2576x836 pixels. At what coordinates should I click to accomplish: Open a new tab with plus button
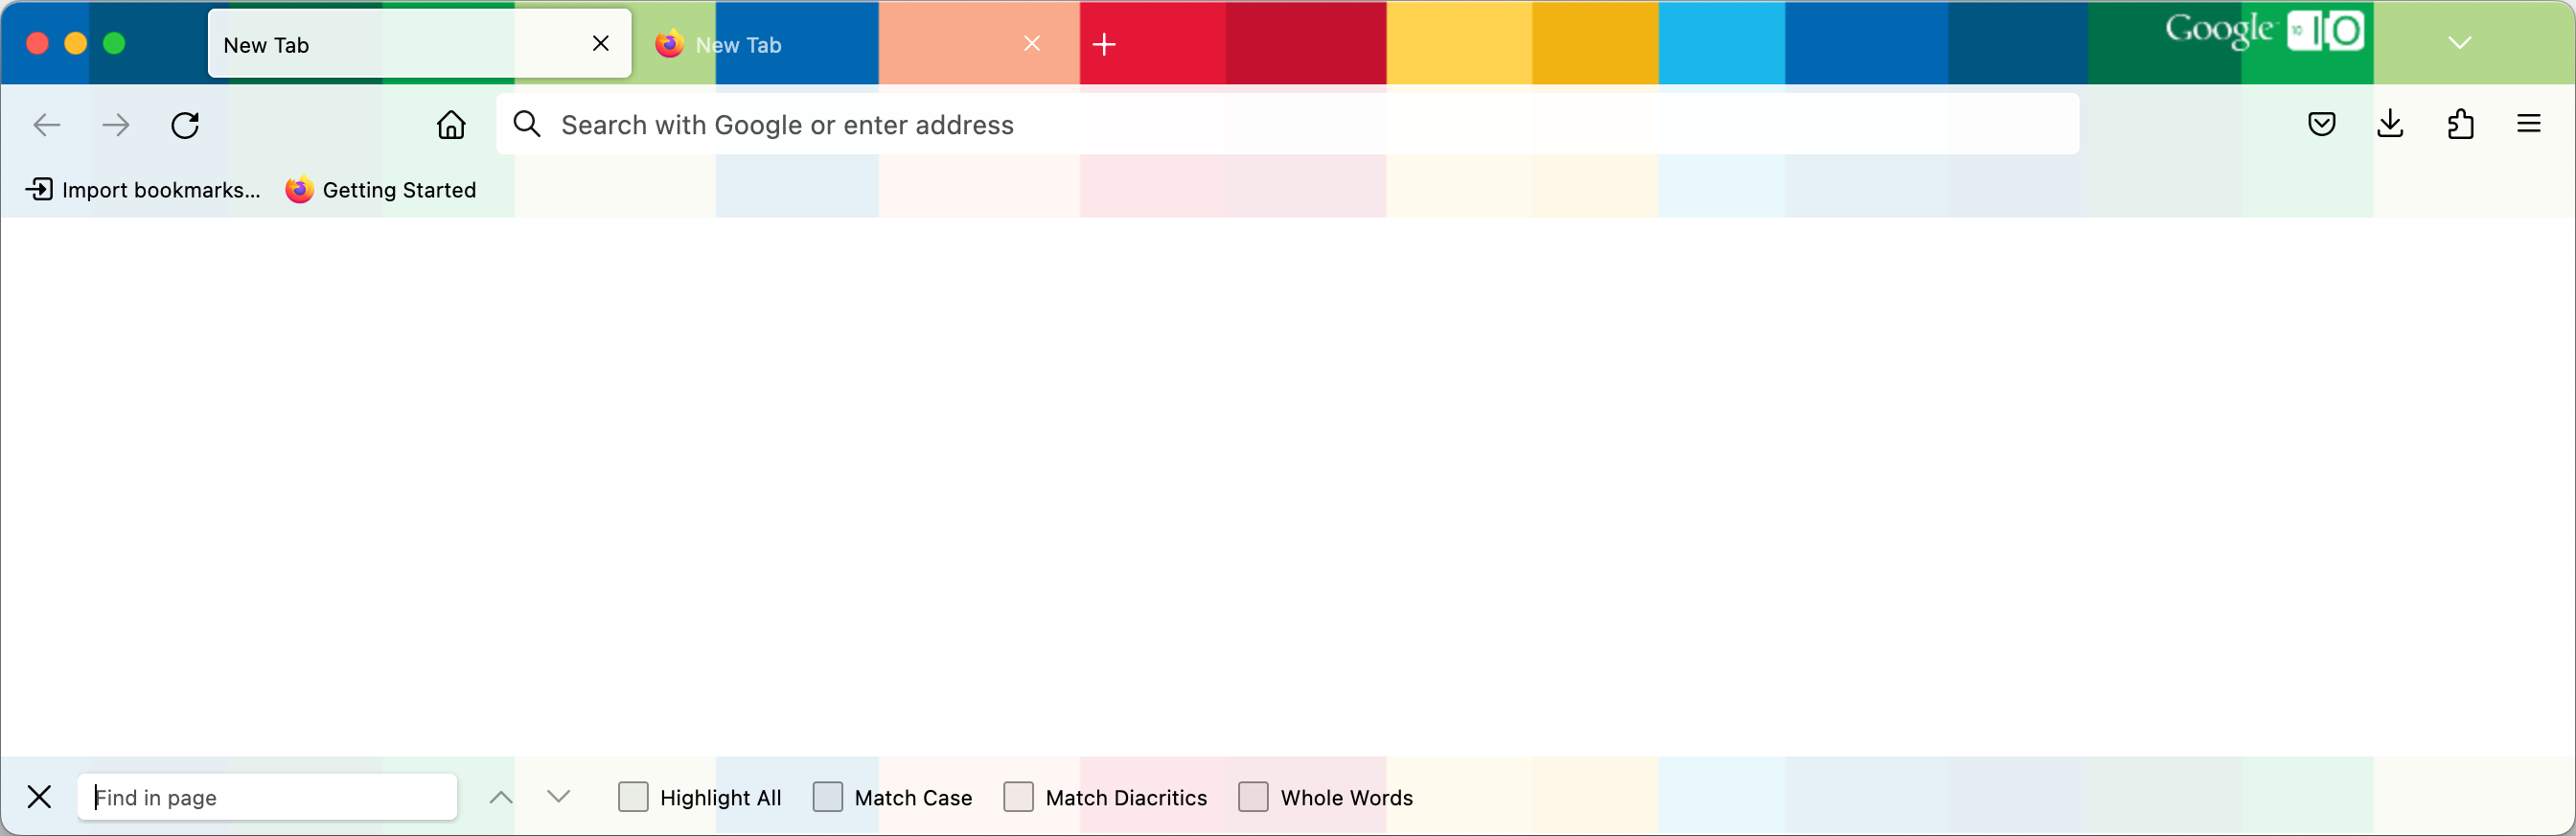pyautogui.click(x=1104, y=44)
